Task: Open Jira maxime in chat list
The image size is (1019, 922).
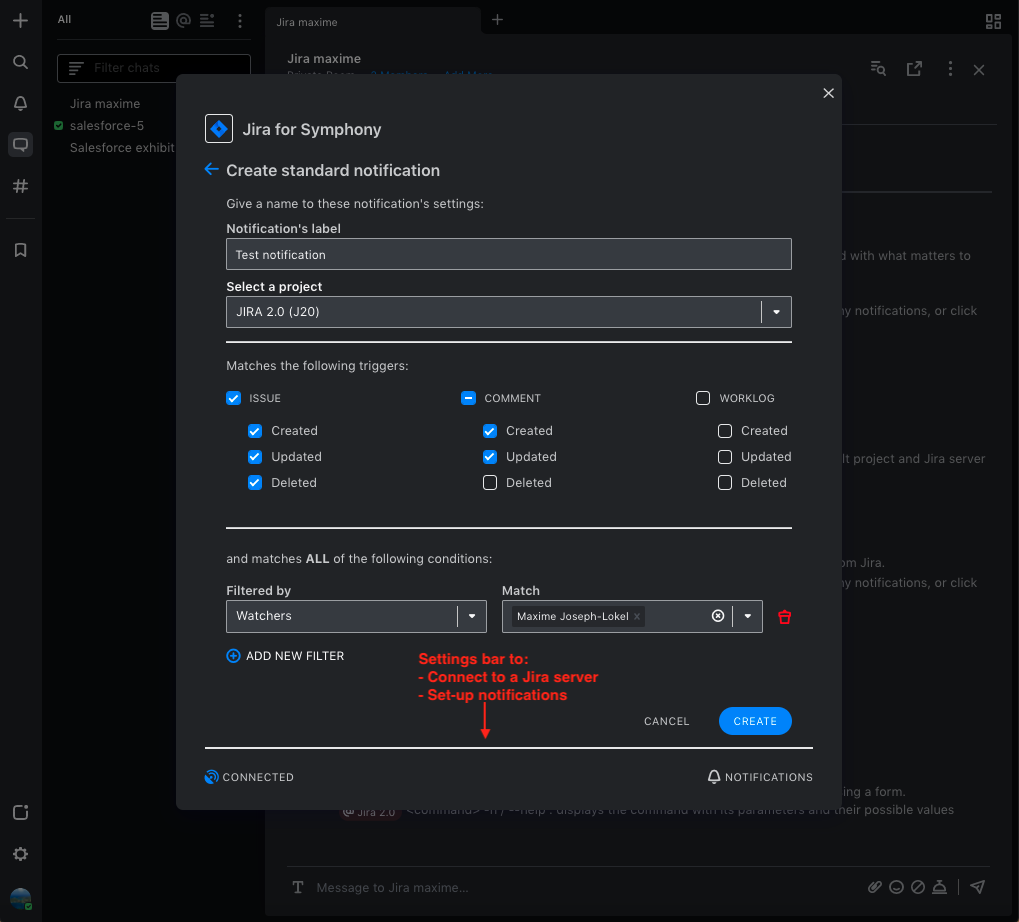Action: (105, 104)
